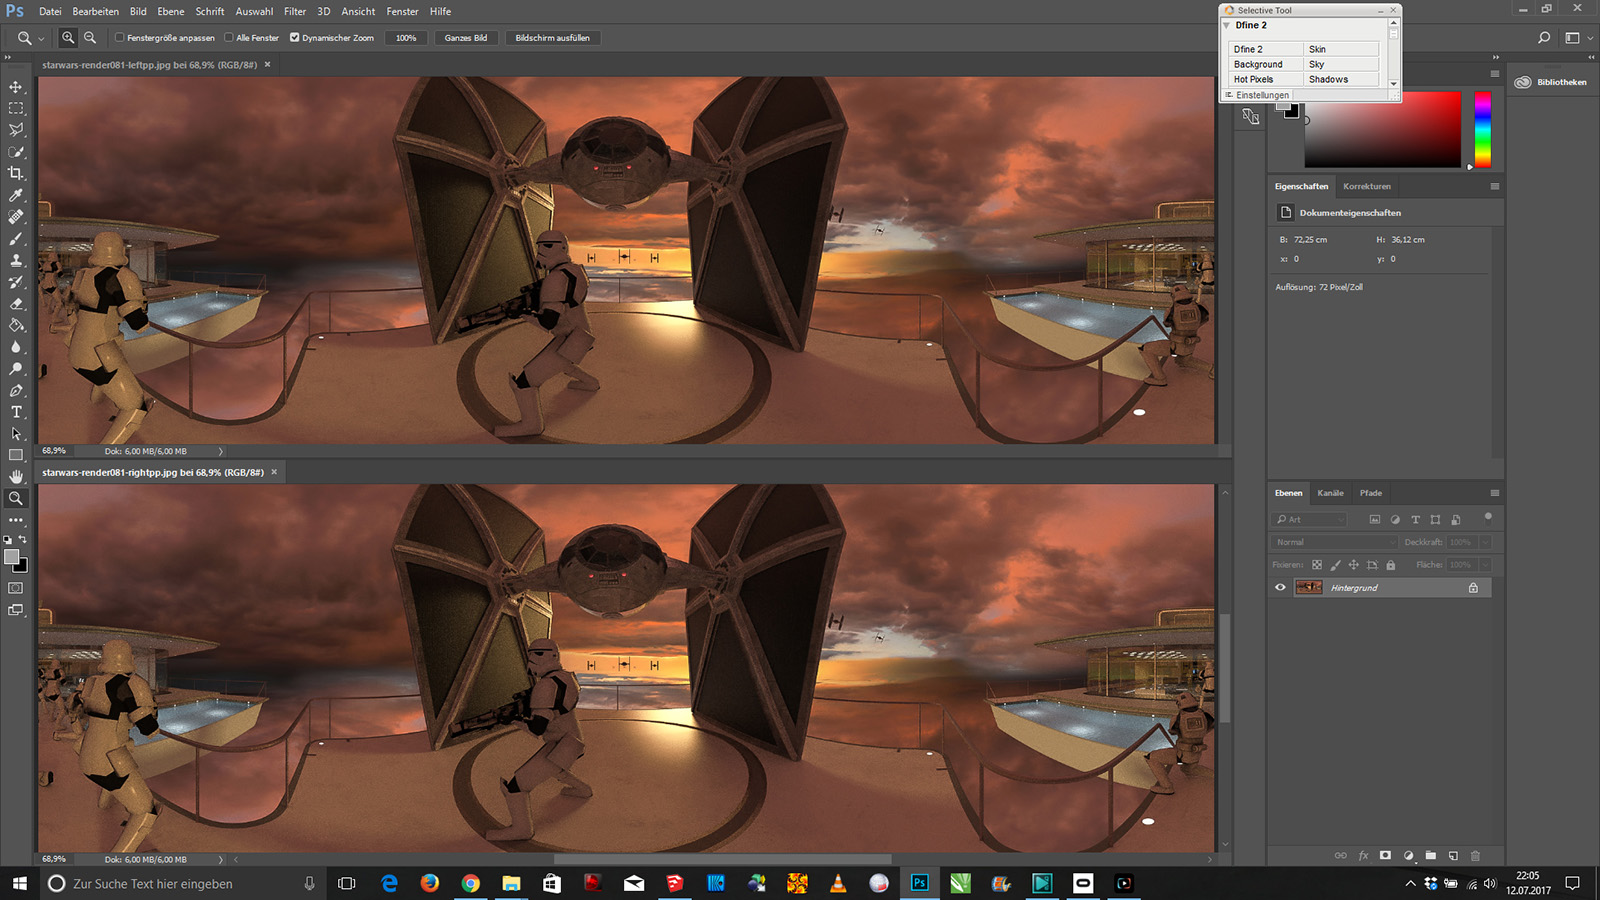
Task: Open the Layers panel flyout menu
Action: point(1495,493)
